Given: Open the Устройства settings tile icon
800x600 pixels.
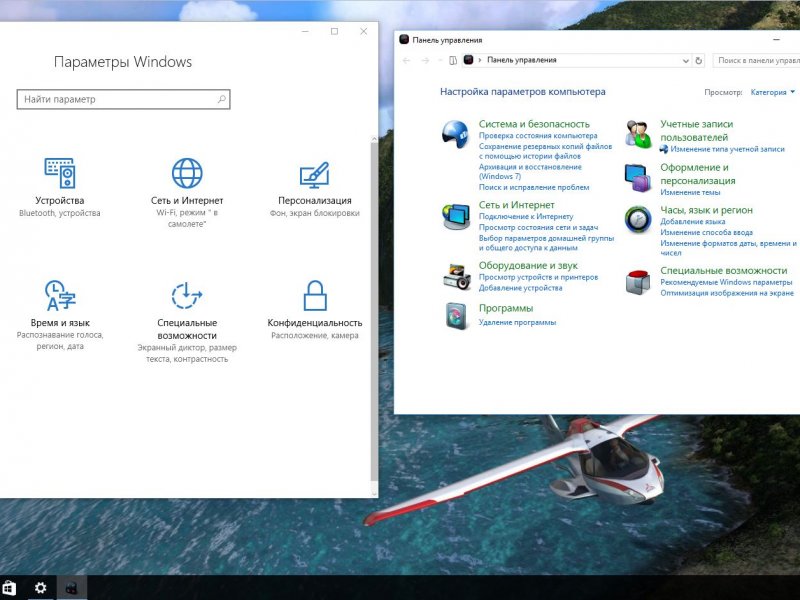Looking at the screenshot, I should coord(60,173).
